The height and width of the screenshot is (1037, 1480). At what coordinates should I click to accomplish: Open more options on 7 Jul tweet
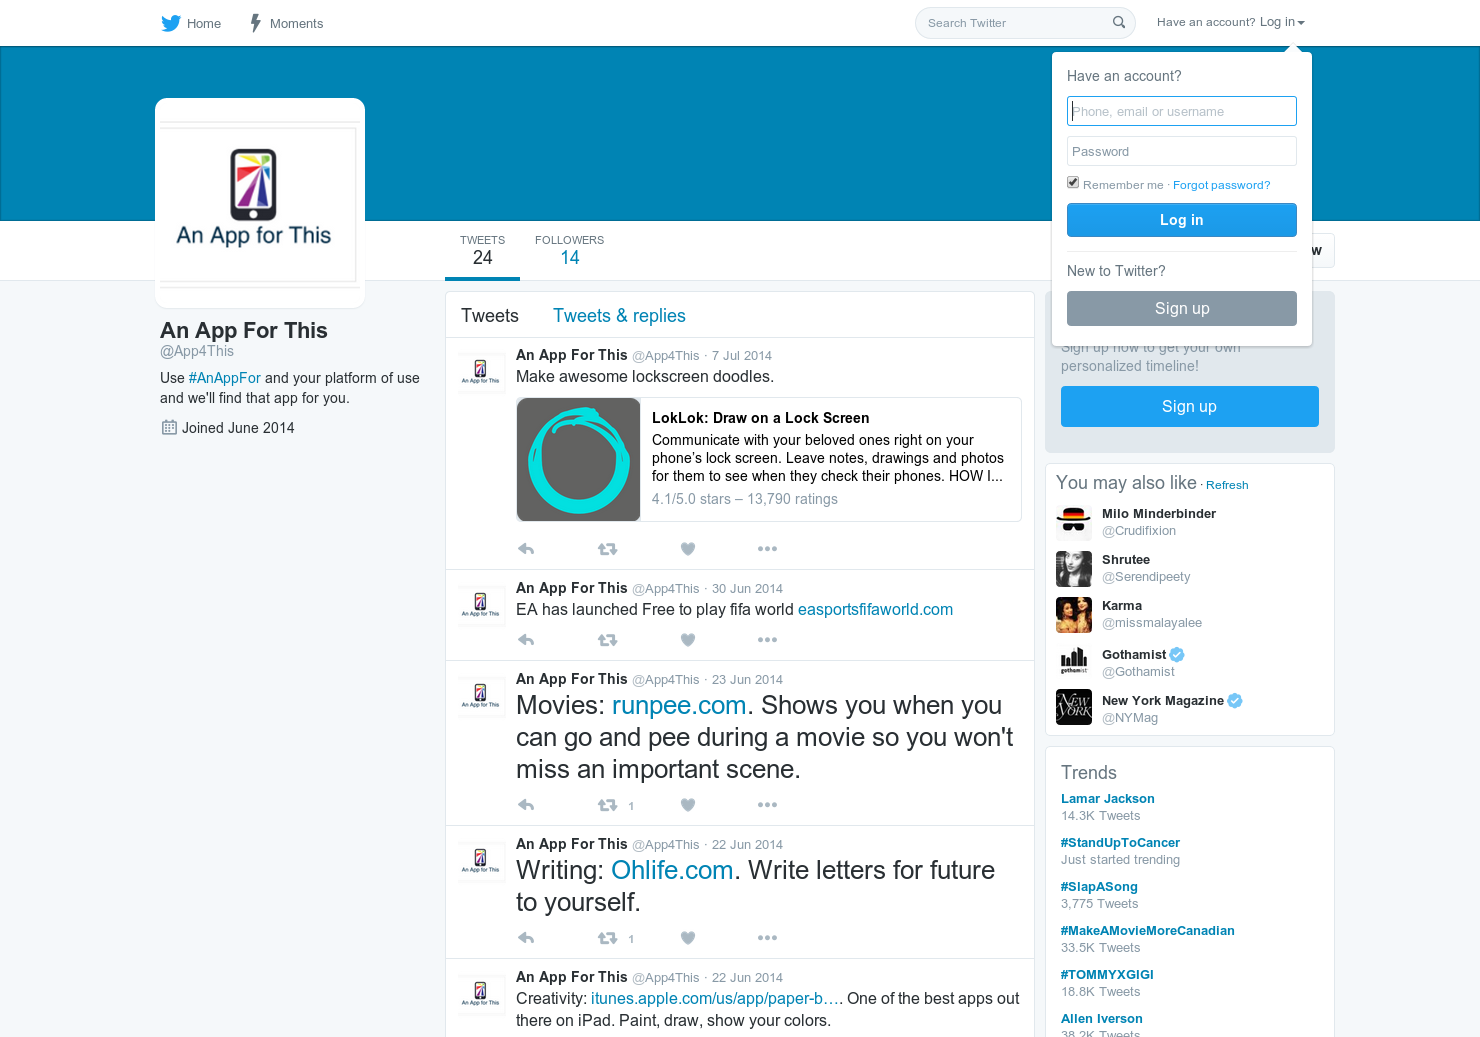767,549
